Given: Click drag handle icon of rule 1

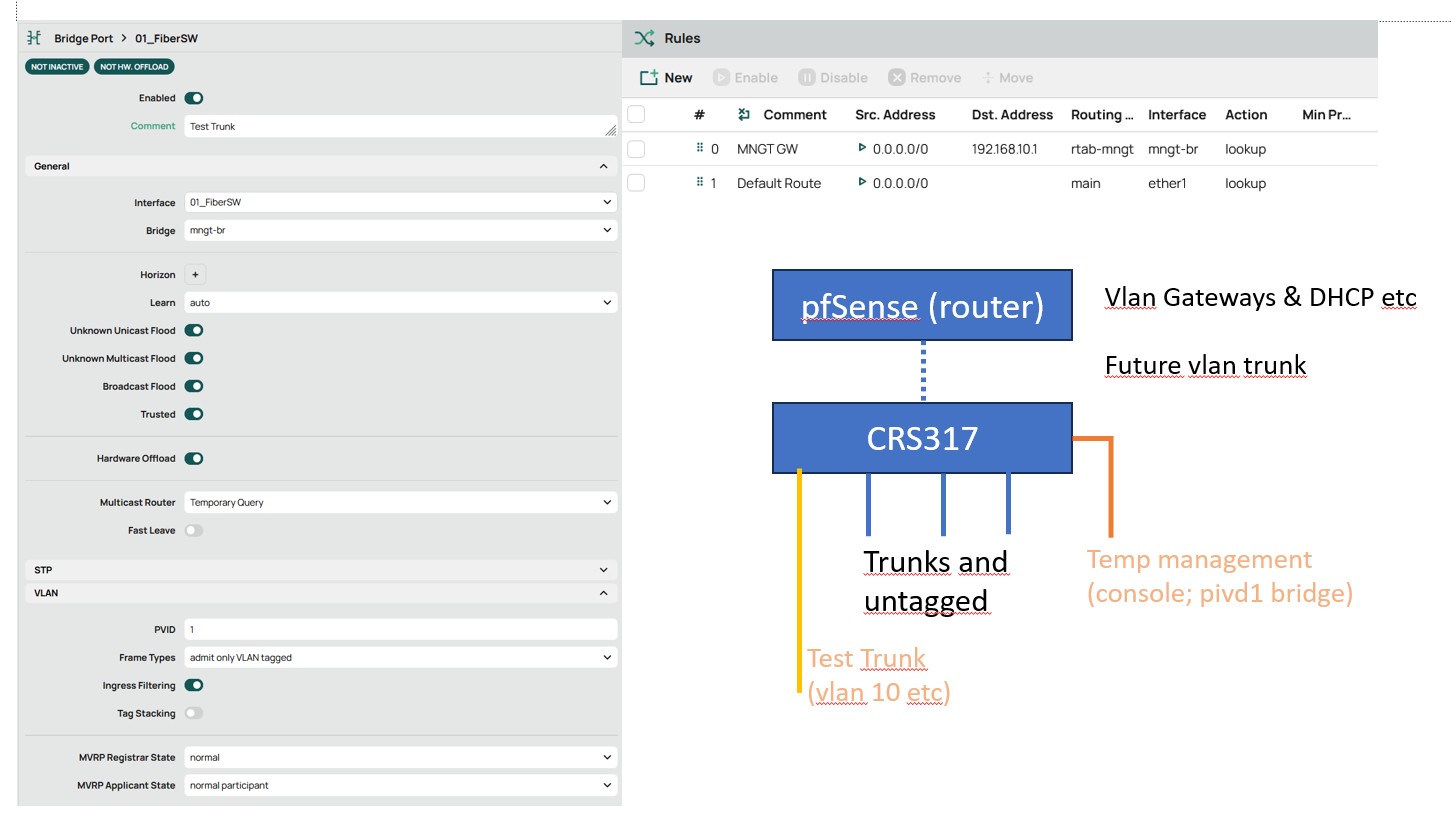Looking at the screenshot, I should pos(700,183).
